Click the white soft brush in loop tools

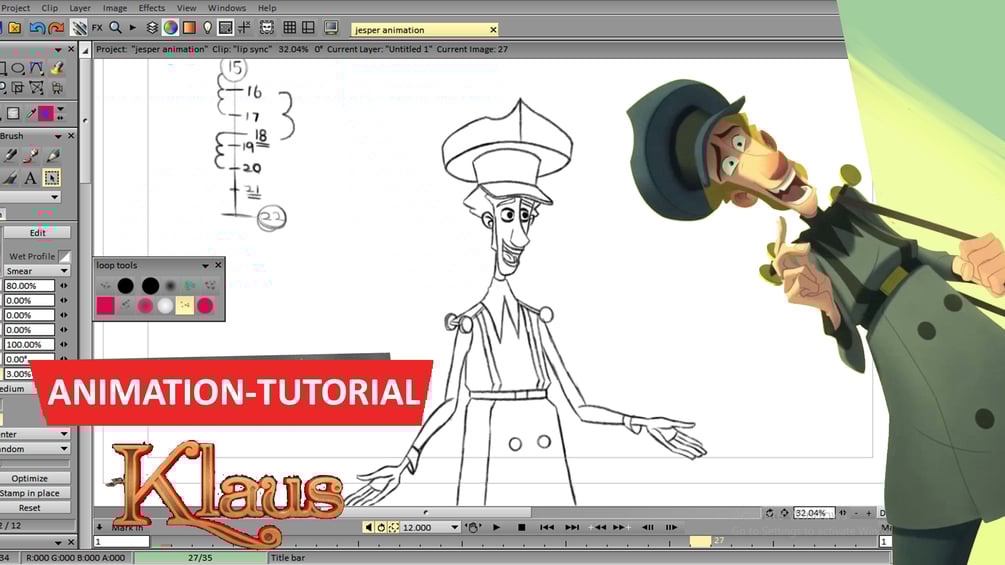[165, 306]
